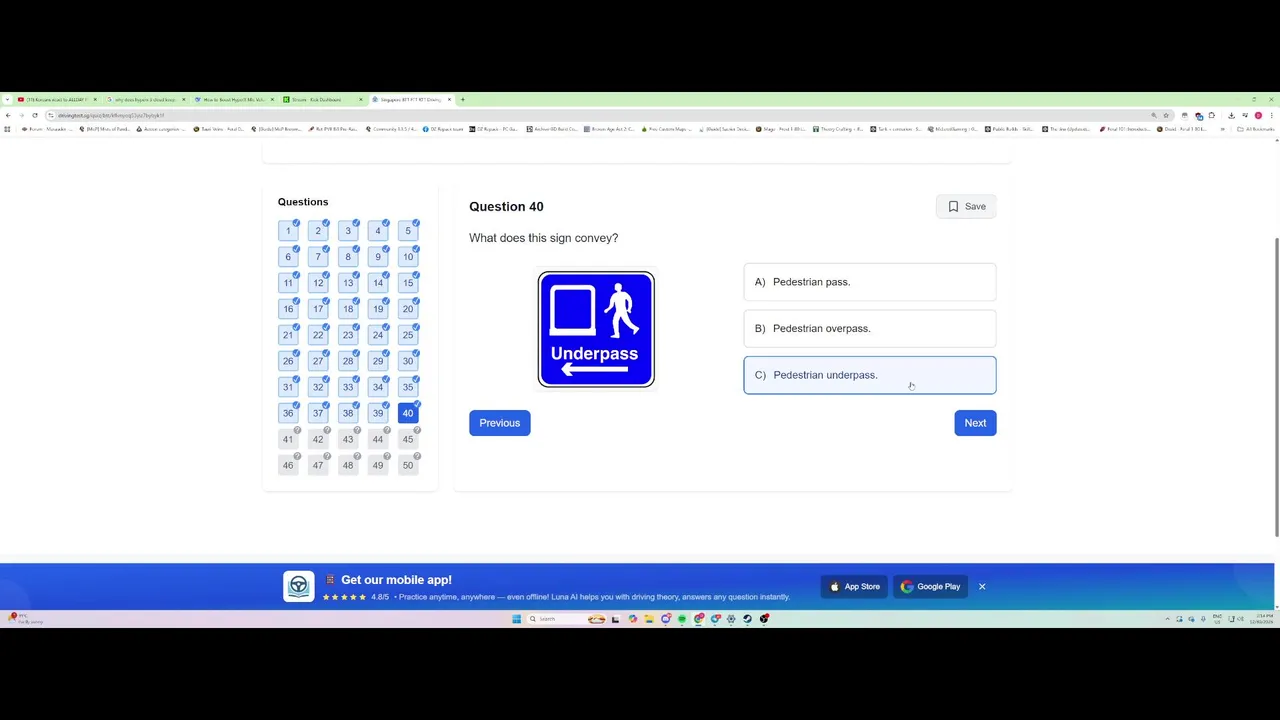This screenshot has height=720, width=1280.
Task: Click the browser Back arrow
Action: click(8, 115)
